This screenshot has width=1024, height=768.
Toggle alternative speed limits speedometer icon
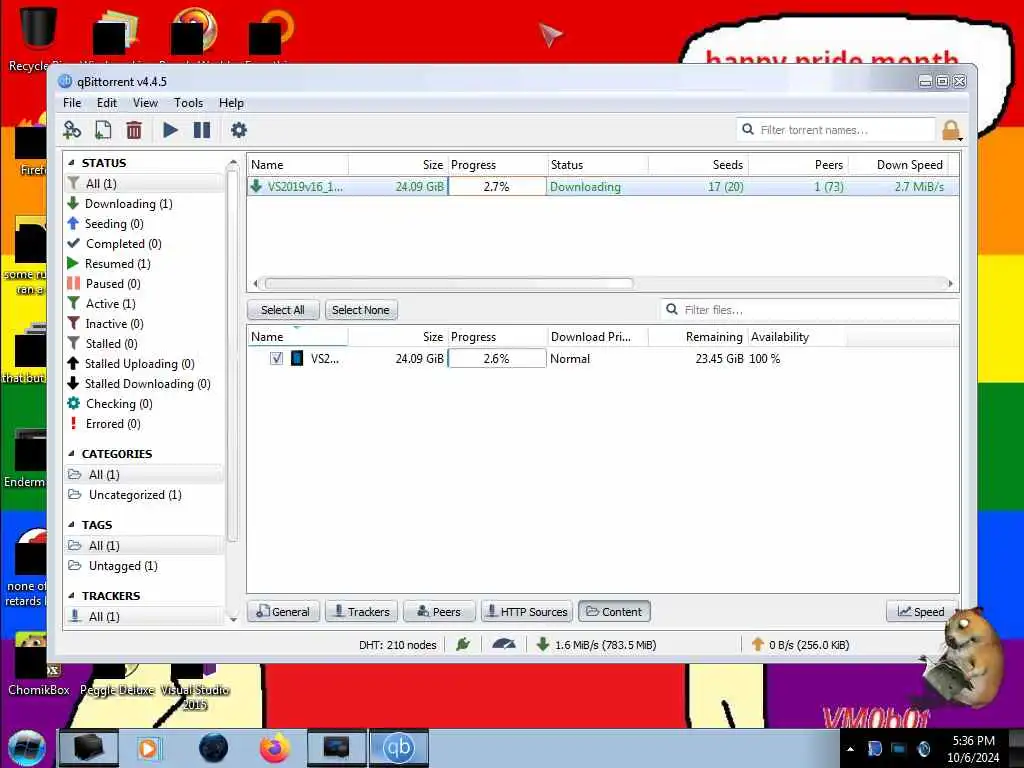[504, 645]
